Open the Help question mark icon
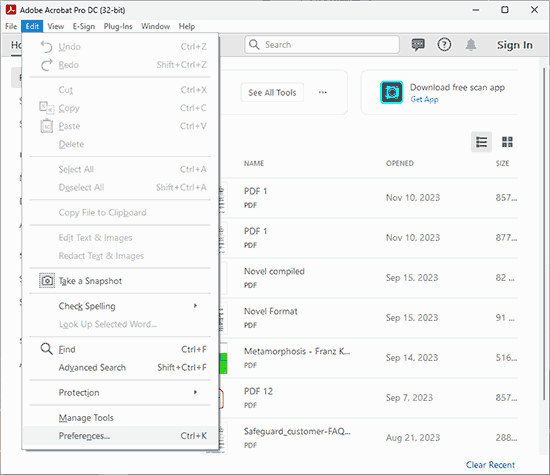The width and height of the screenshot is (550, 475). pyautogui.click(x=444, y=45)
